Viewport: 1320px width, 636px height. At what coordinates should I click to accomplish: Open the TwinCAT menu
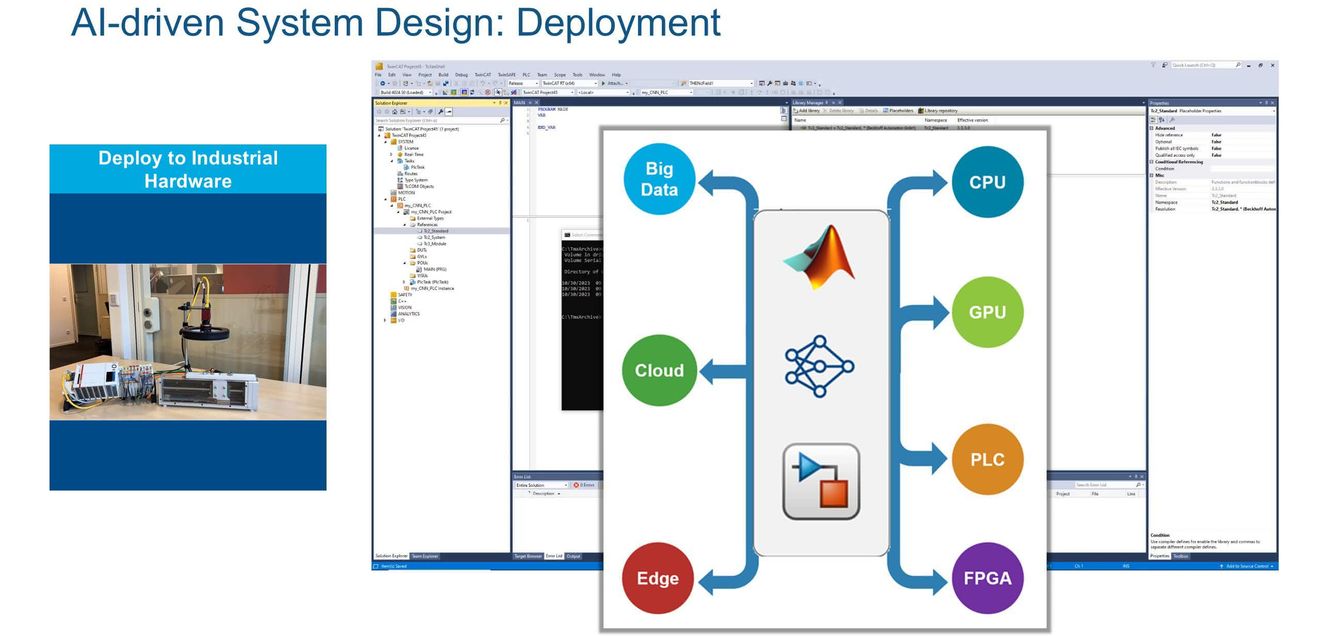[x=483, y=75]
